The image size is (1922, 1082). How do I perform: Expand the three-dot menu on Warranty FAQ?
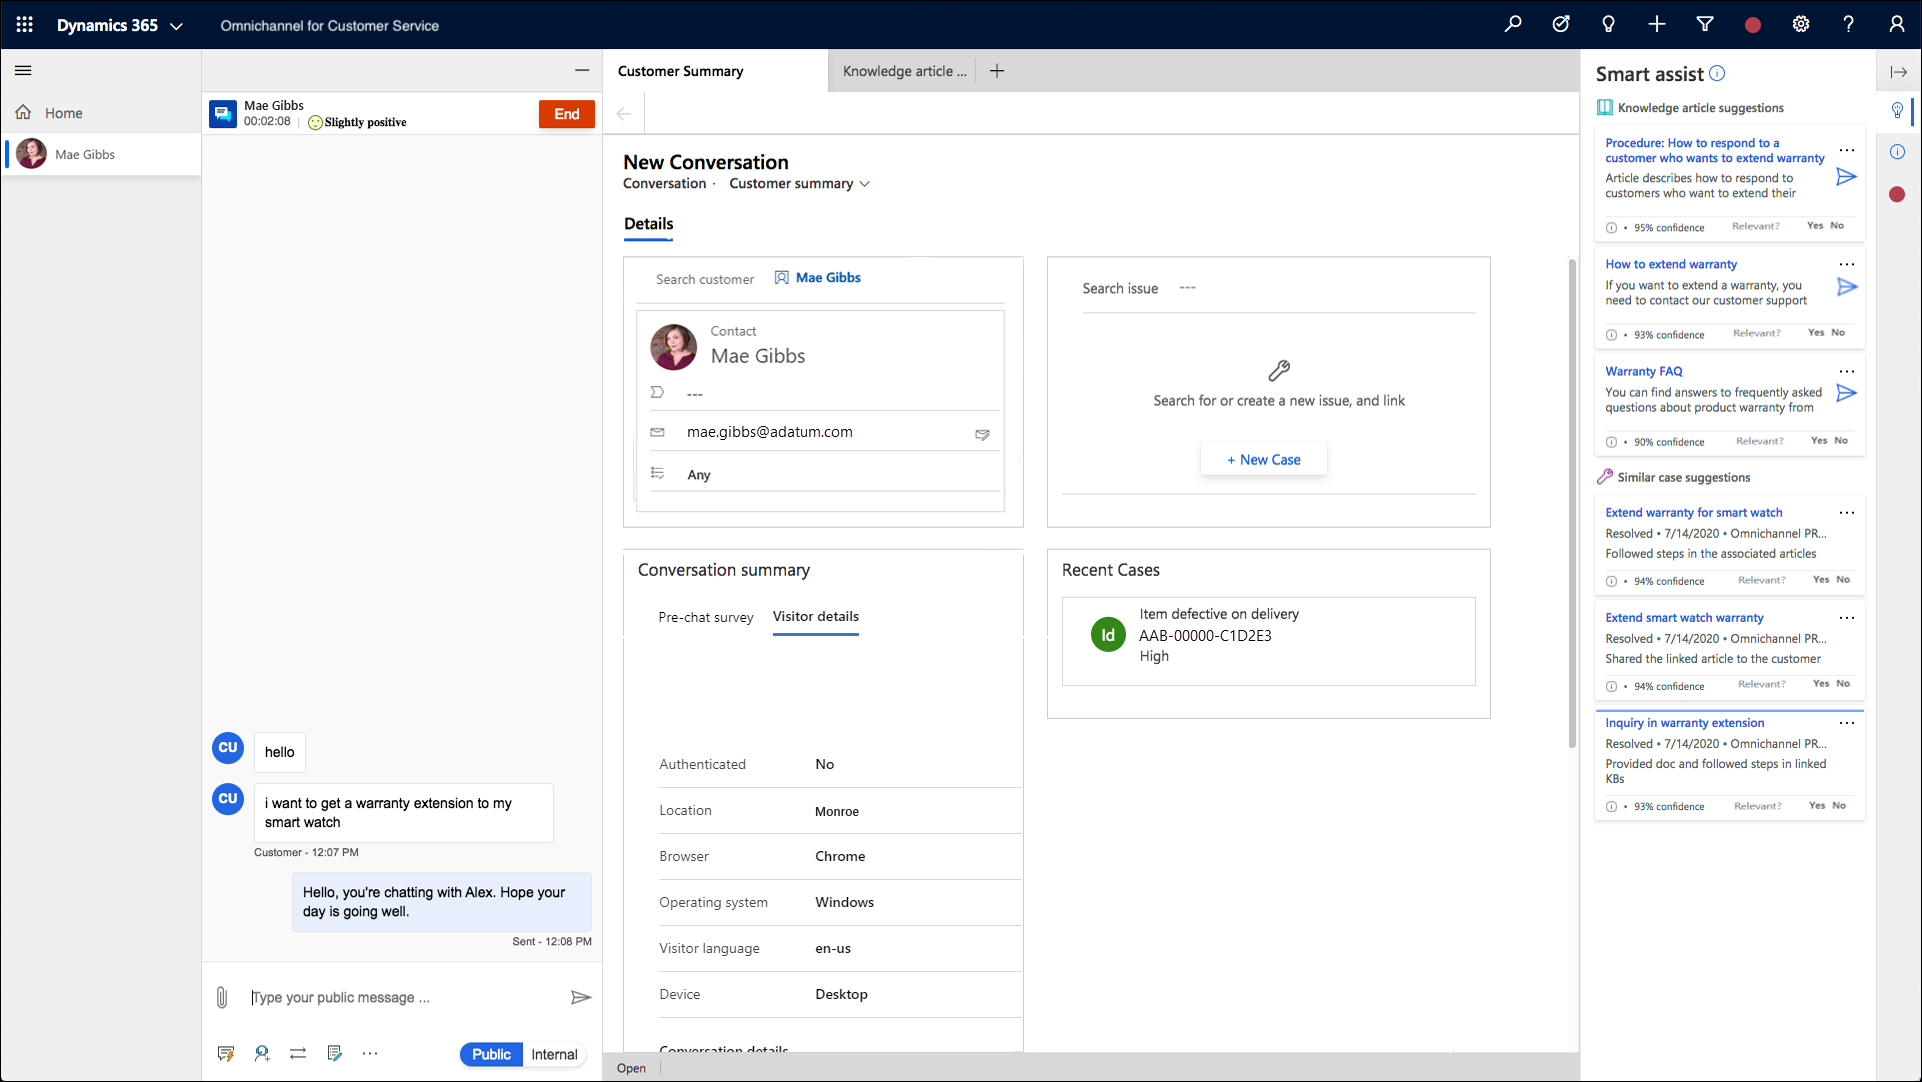[1847, 371]
